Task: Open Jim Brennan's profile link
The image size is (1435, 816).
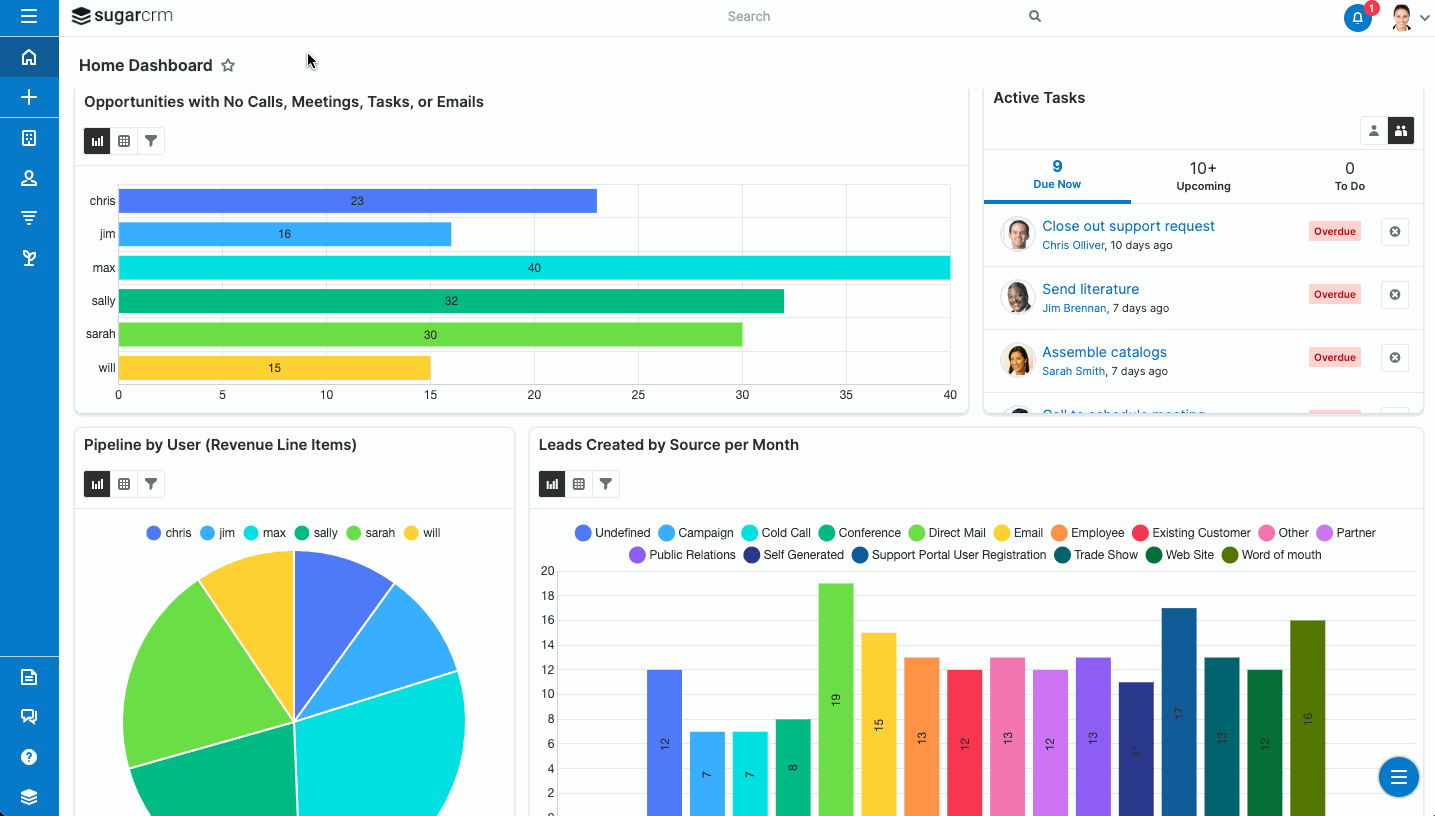Action: pyautogui.click(x=1074, y=308)
